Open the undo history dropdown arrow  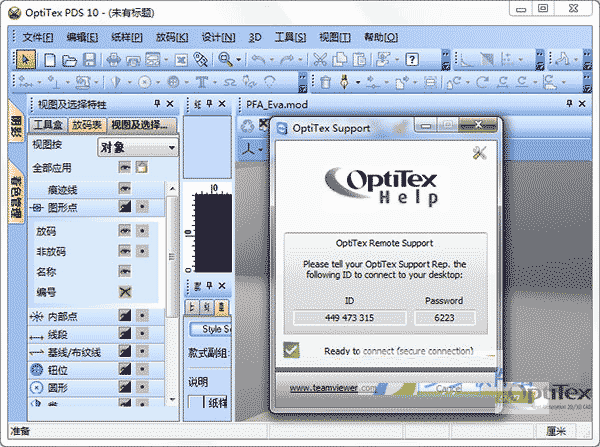click(271, 60)
